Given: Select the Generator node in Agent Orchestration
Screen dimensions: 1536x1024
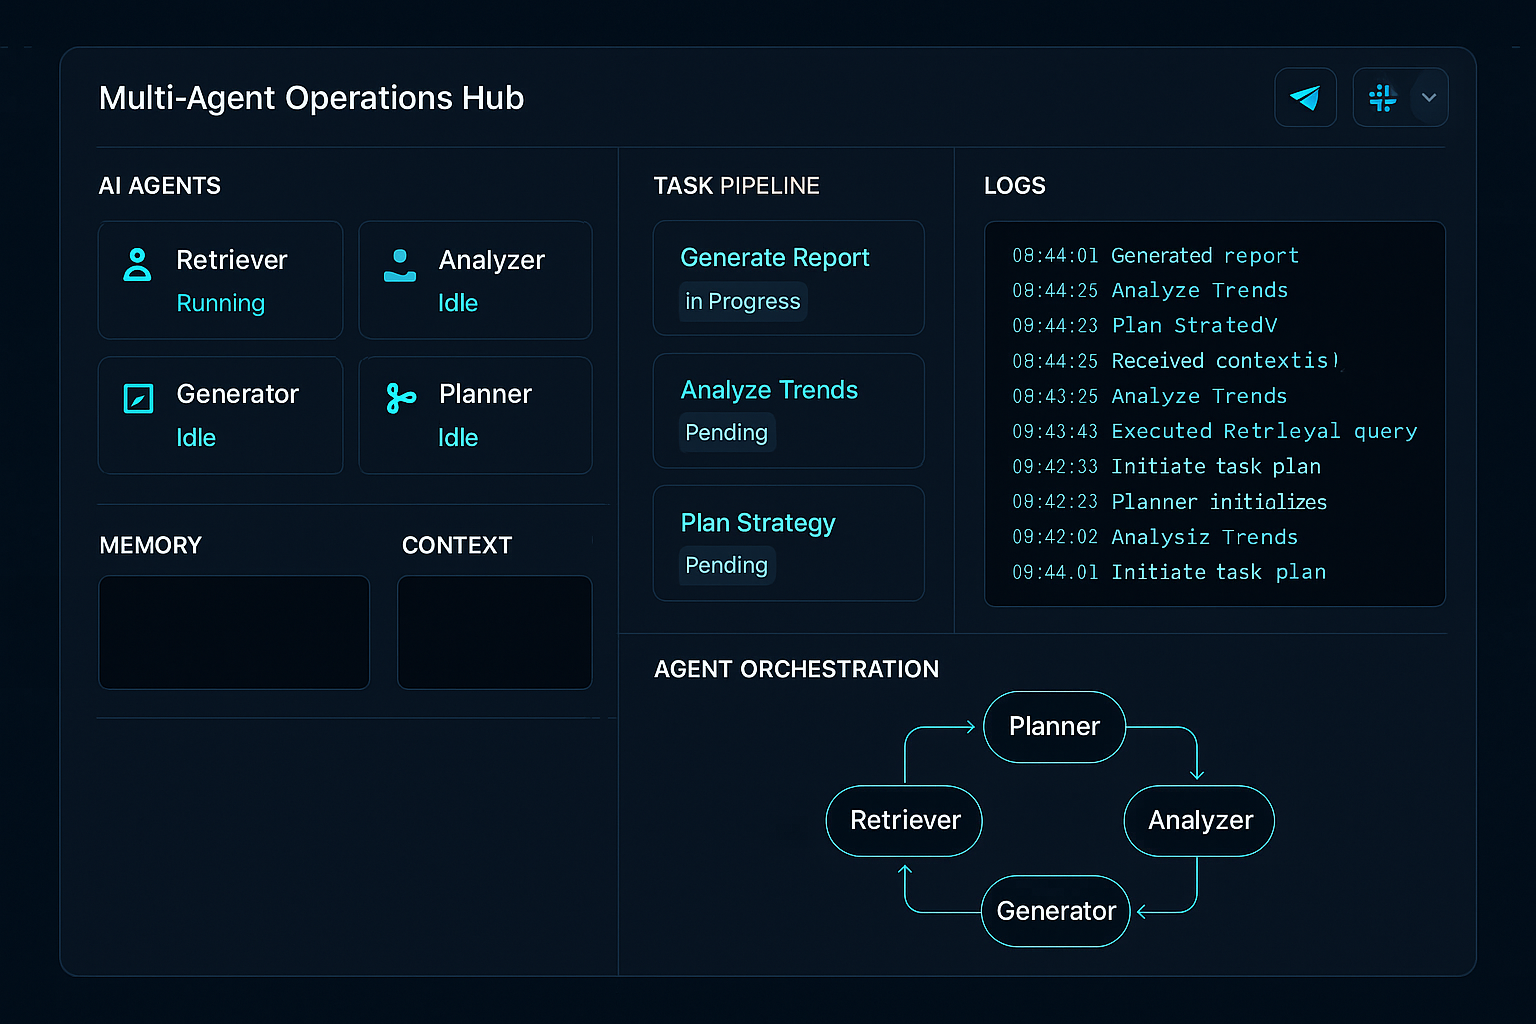Looking at the screenshot, I should coord(1055,911).
